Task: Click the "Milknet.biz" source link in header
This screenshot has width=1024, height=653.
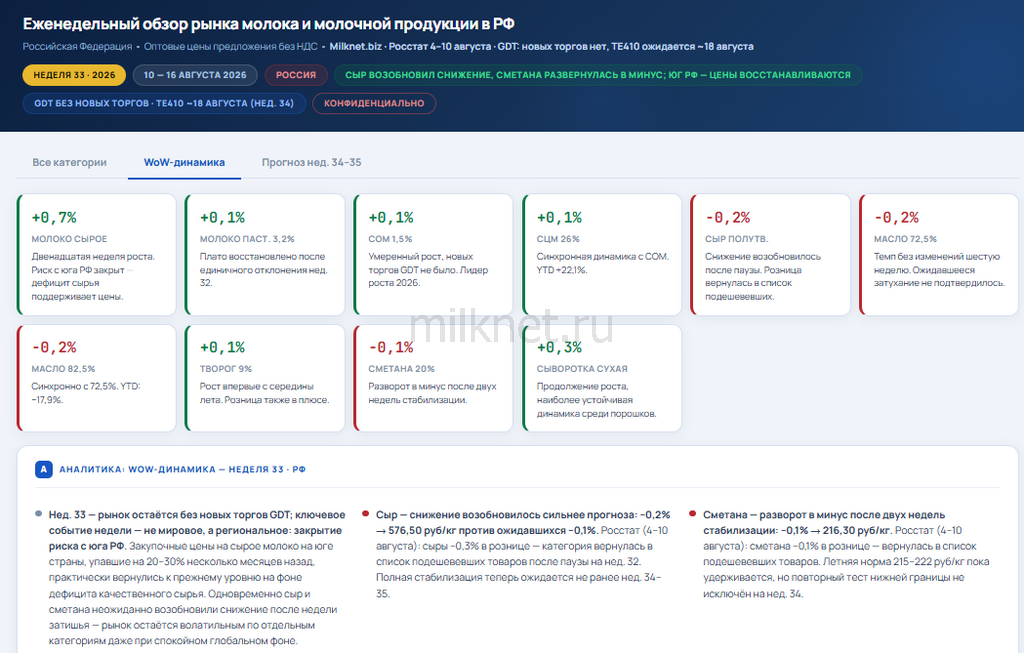Action: pyautogui.click(x=355, y=46)
